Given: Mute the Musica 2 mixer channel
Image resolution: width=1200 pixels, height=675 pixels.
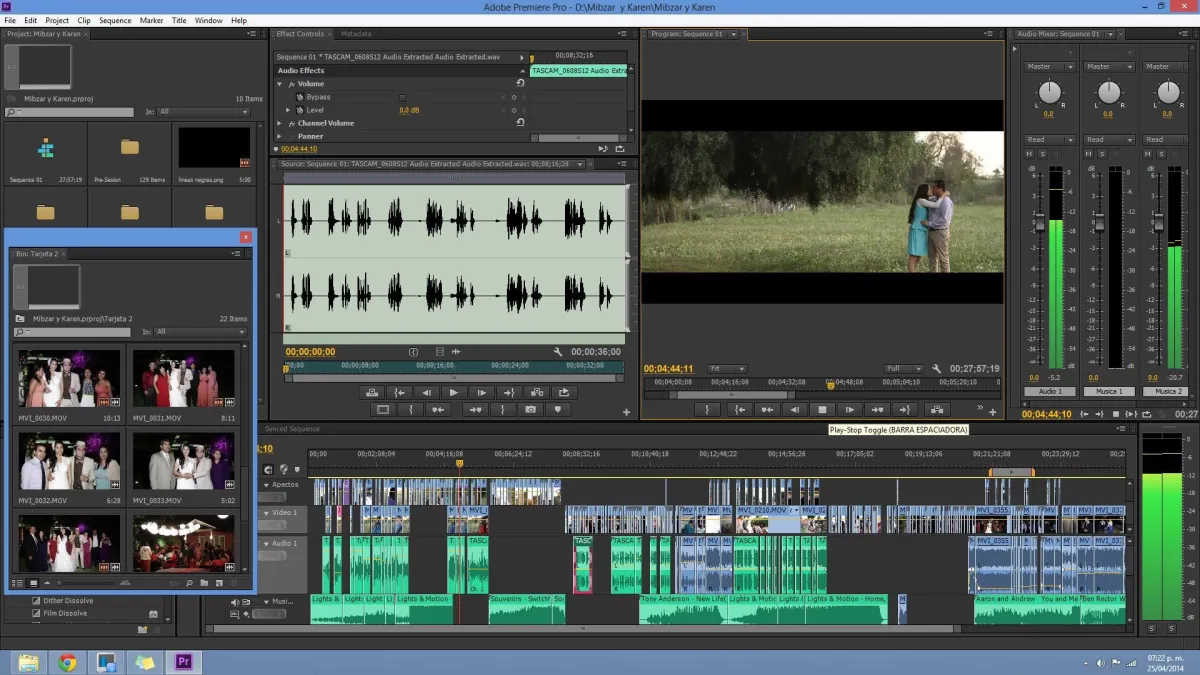Looking at the screenshot, I should [x=1149, y=154].
